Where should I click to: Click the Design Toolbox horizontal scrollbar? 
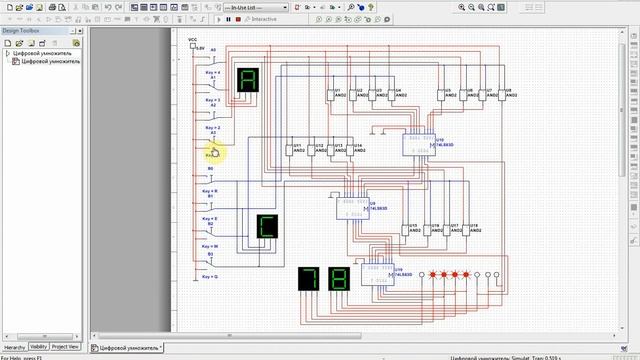click(45, 337)
